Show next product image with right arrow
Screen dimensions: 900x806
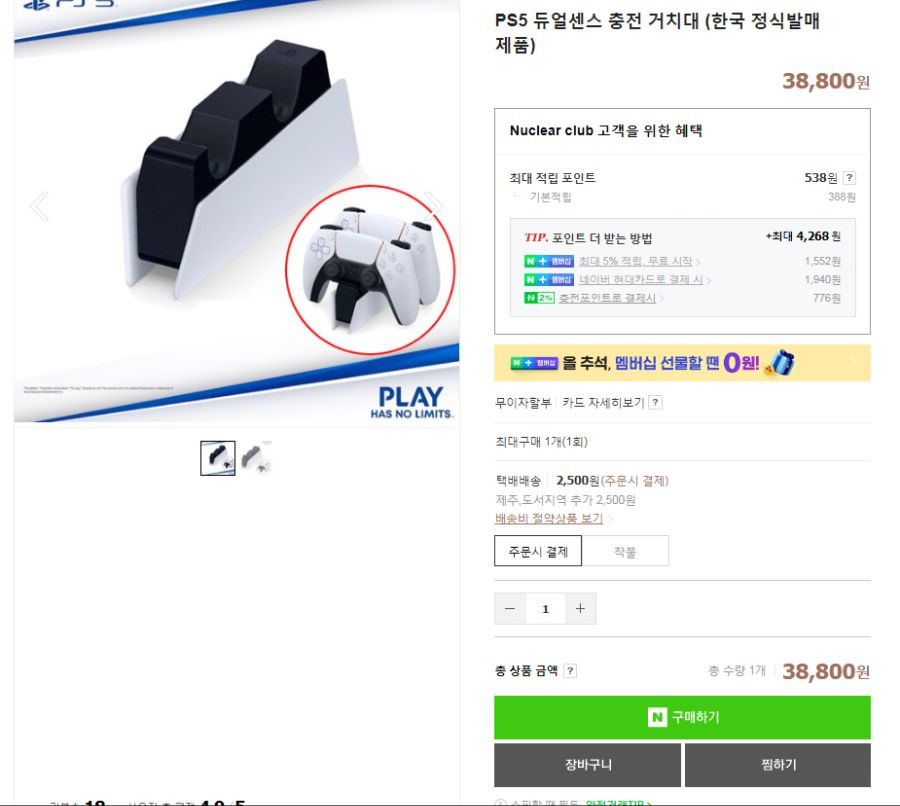point(434,206)
